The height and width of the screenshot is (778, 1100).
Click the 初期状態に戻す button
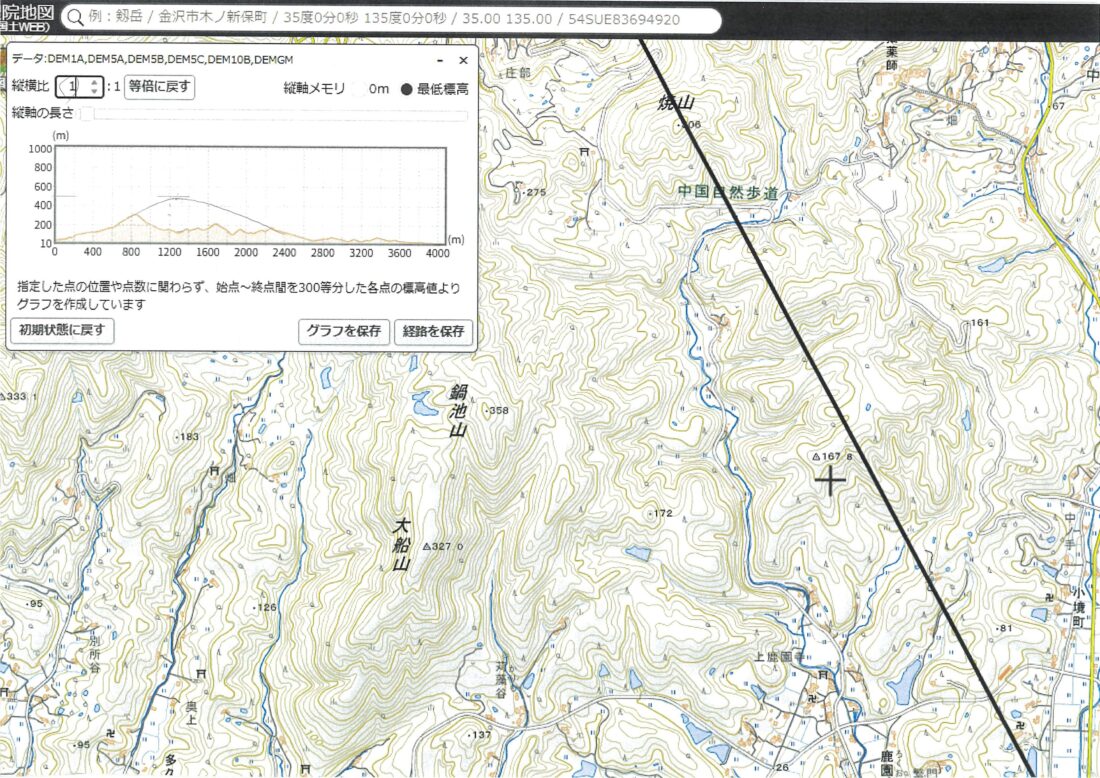point(62,330)
